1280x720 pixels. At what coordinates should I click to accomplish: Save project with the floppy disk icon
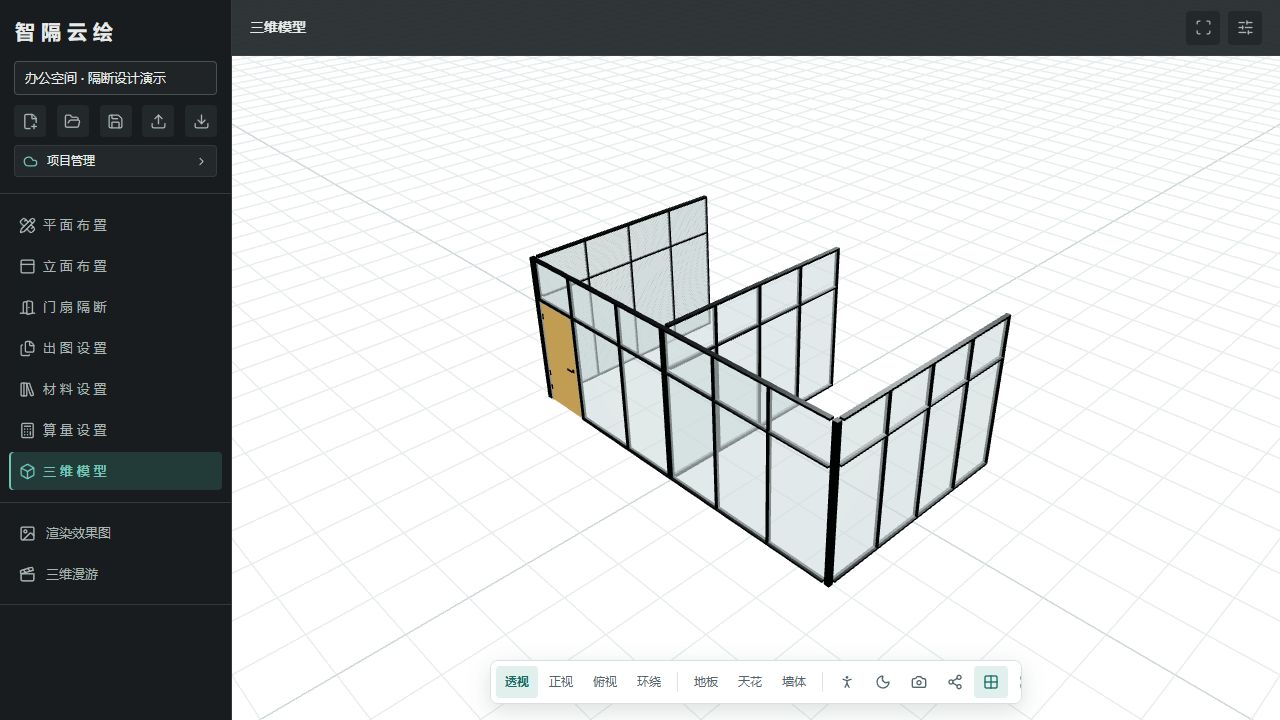(115, 121)
